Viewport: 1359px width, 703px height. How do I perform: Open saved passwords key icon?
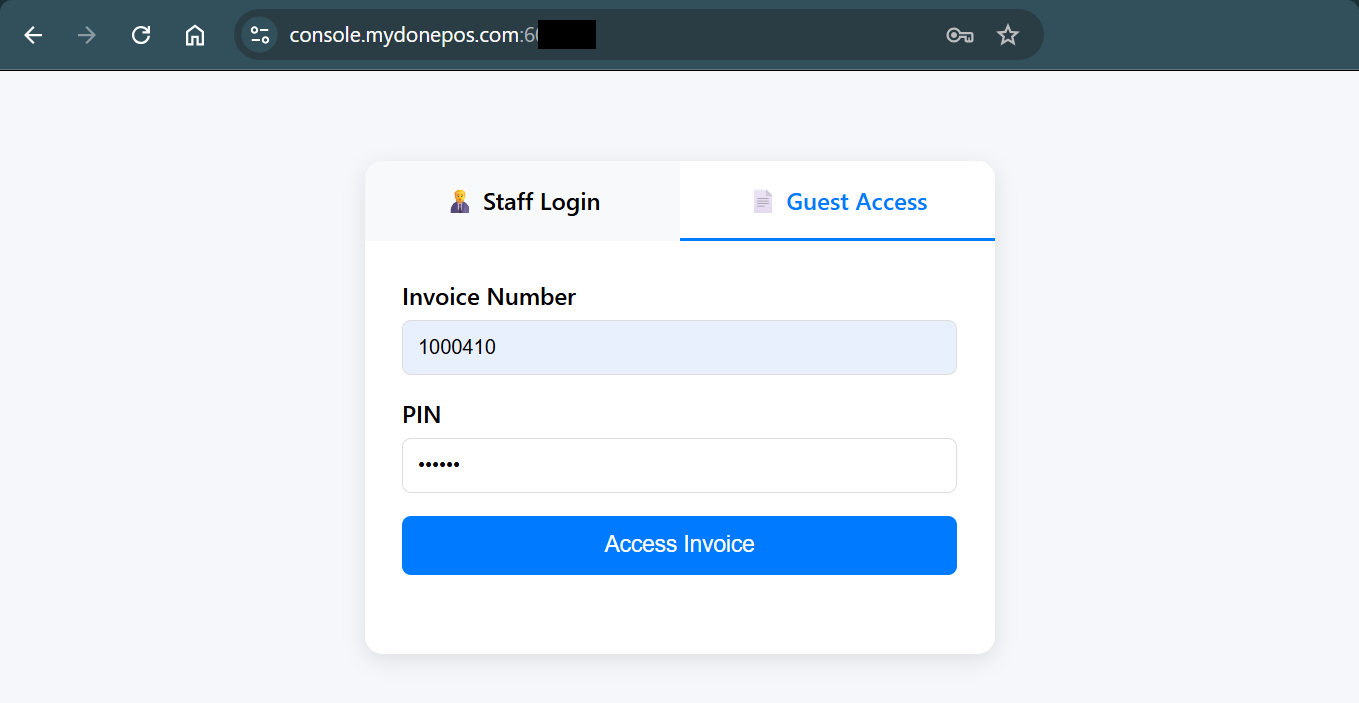(x=959, y=36)
